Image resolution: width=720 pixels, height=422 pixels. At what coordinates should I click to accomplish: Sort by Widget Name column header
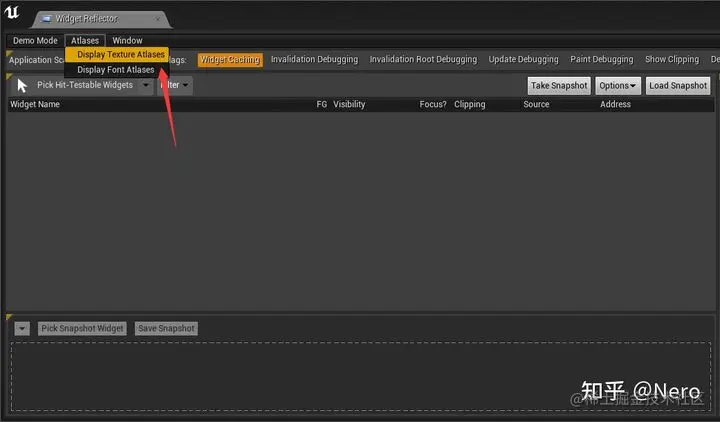(x=35, y=104)
